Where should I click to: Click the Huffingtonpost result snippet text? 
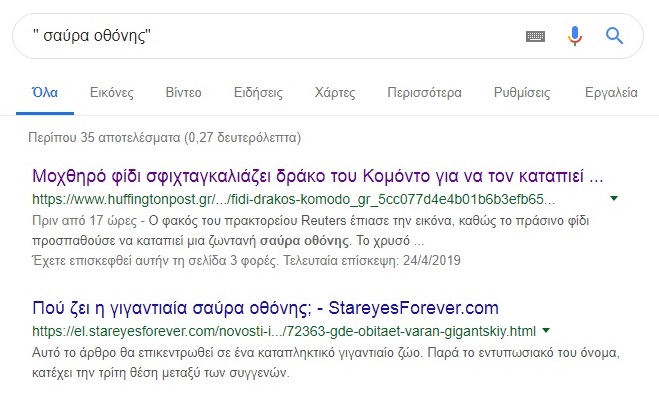311,231
